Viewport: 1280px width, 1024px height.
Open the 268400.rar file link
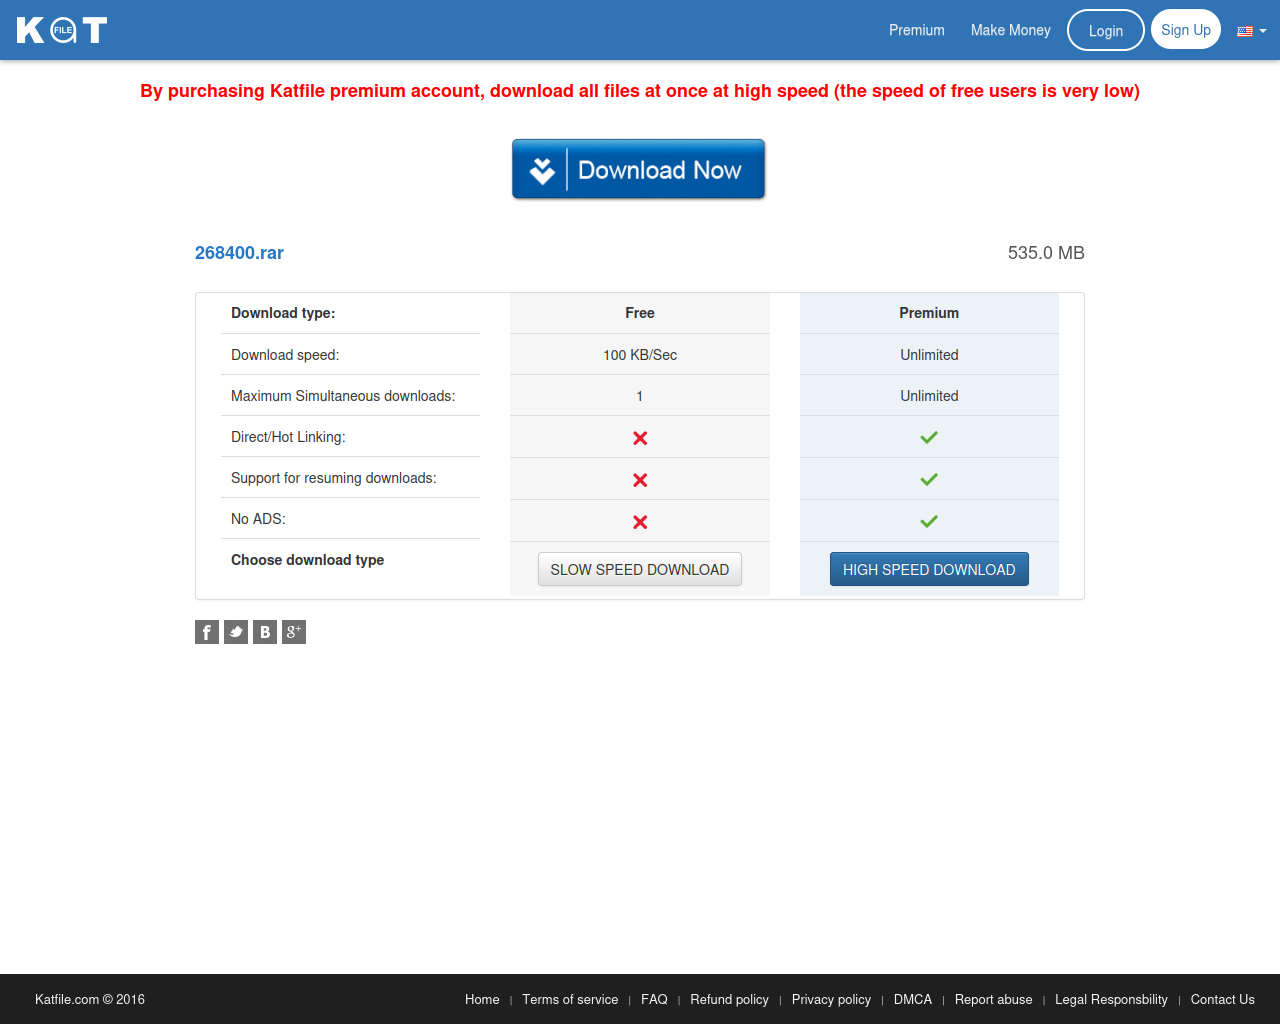[239, 253]
